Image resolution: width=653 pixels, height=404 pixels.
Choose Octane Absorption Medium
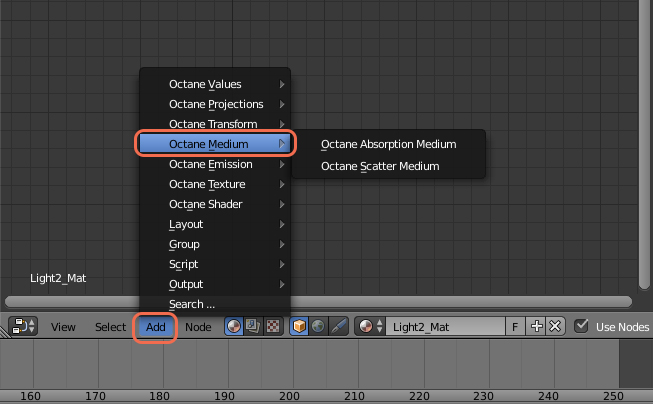click(388, 144)
